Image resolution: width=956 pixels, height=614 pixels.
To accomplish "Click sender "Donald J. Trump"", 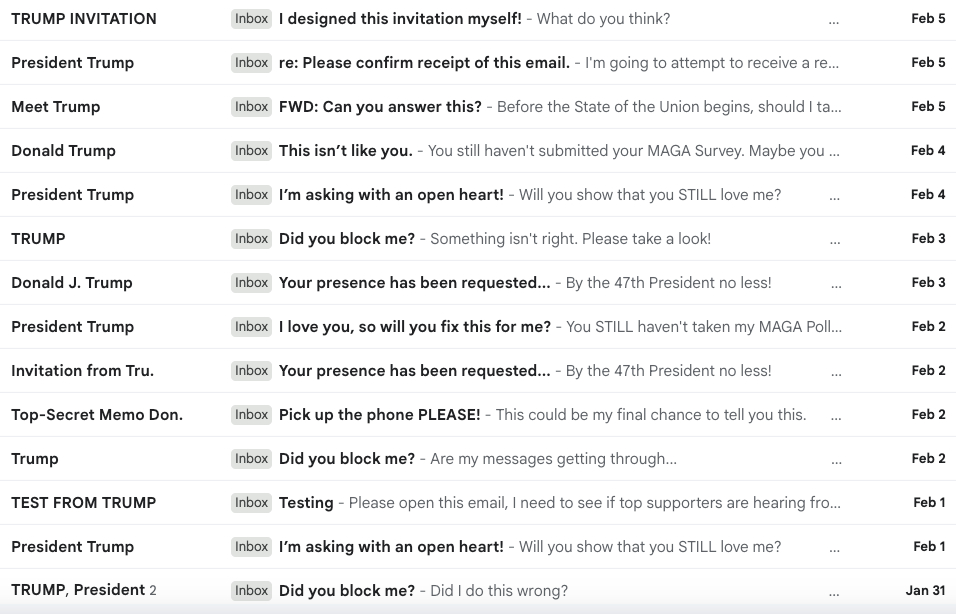I will point(72,283).
